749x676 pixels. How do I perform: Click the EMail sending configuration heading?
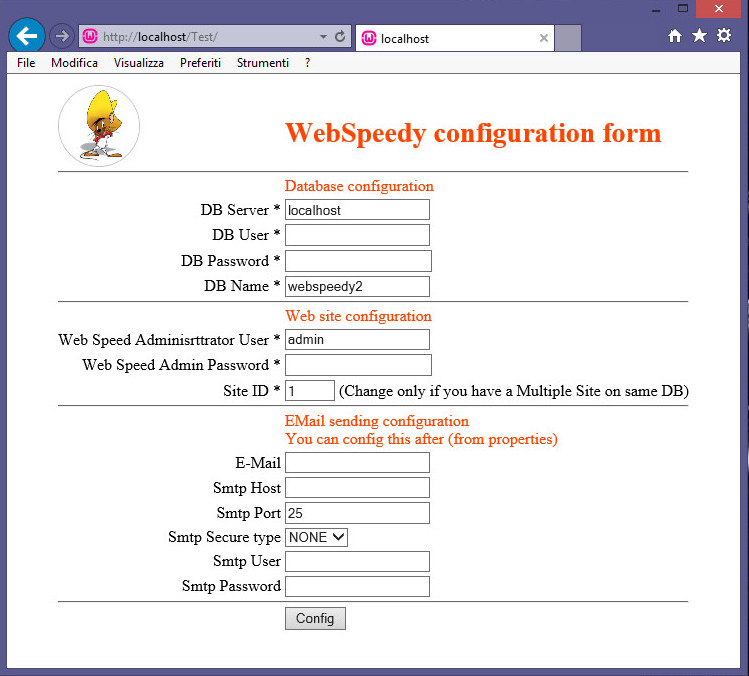coord(377,421)
